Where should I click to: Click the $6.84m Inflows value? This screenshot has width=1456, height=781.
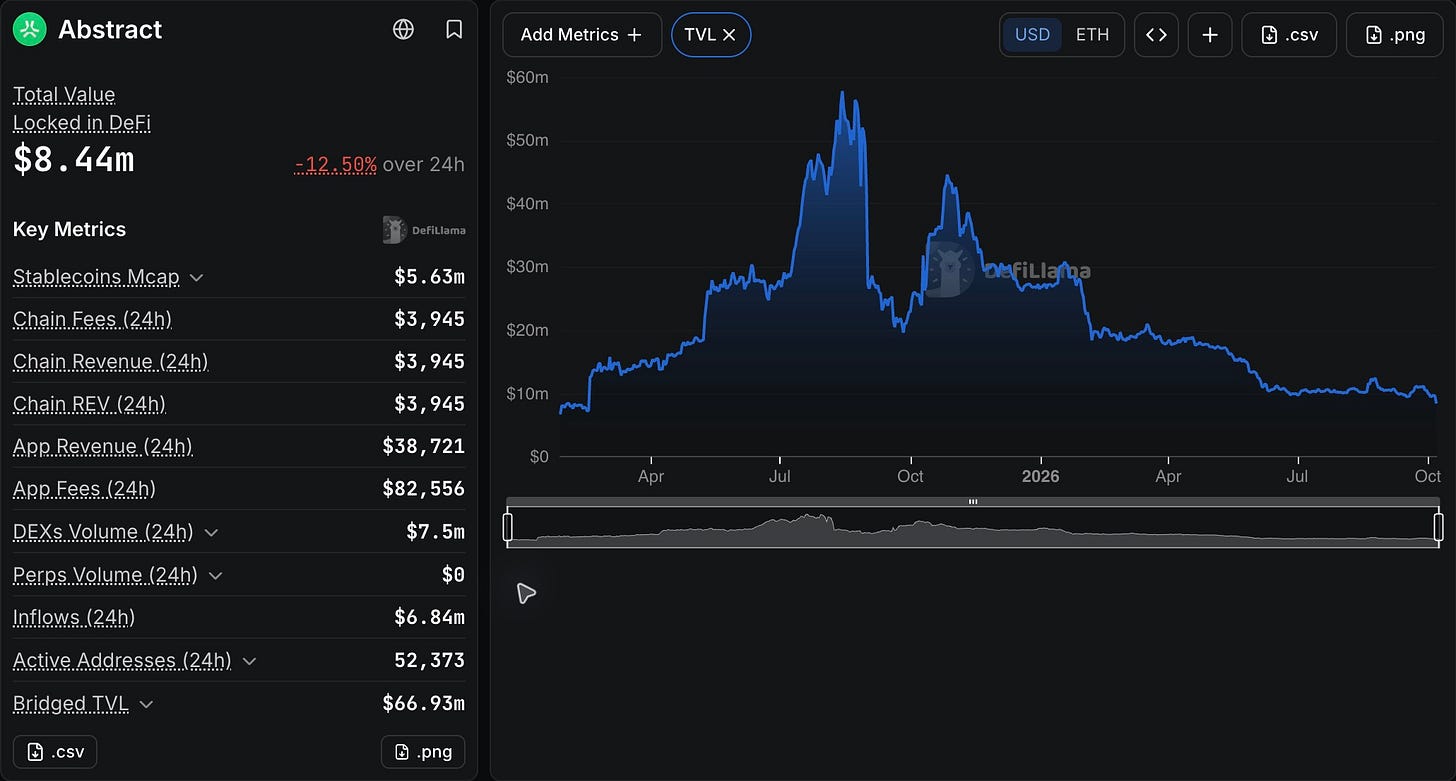430,618
